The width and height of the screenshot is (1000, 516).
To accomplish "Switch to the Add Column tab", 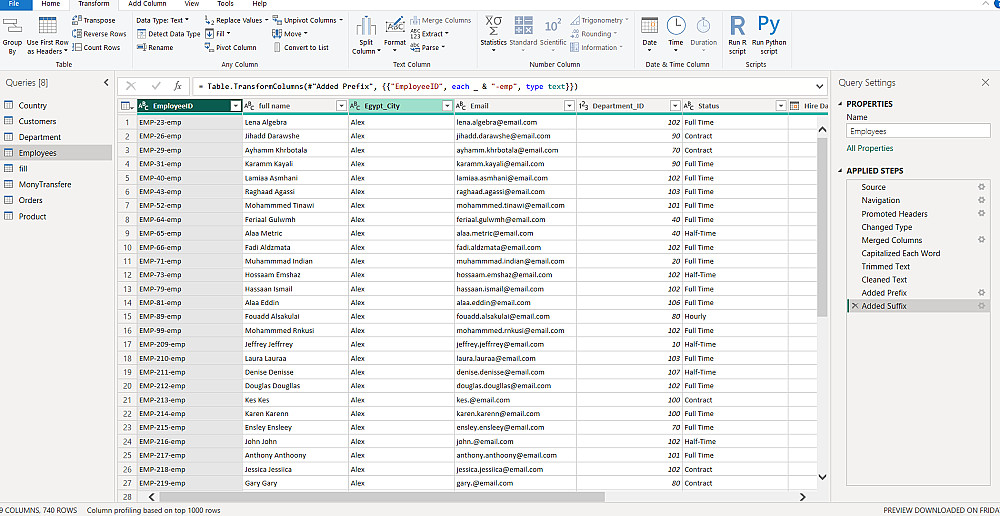I will [x=148, y=4].
